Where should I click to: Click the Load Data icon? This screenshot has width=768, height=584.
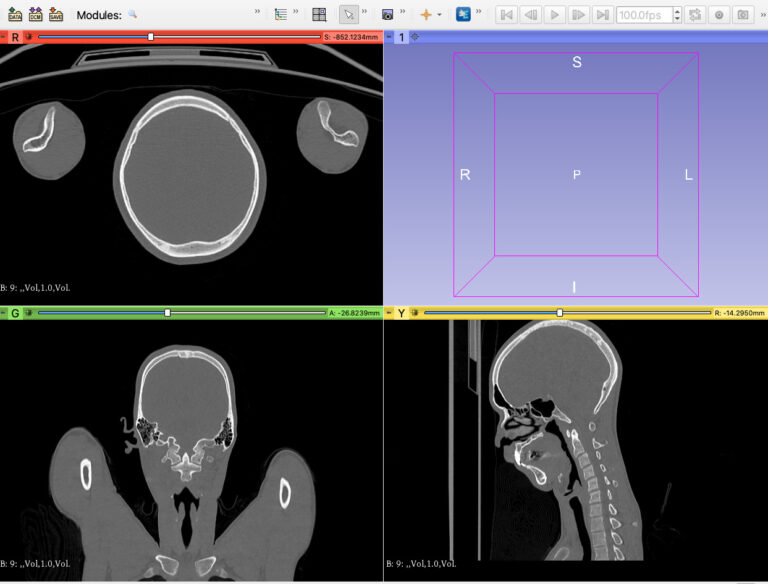pos(15,15)
